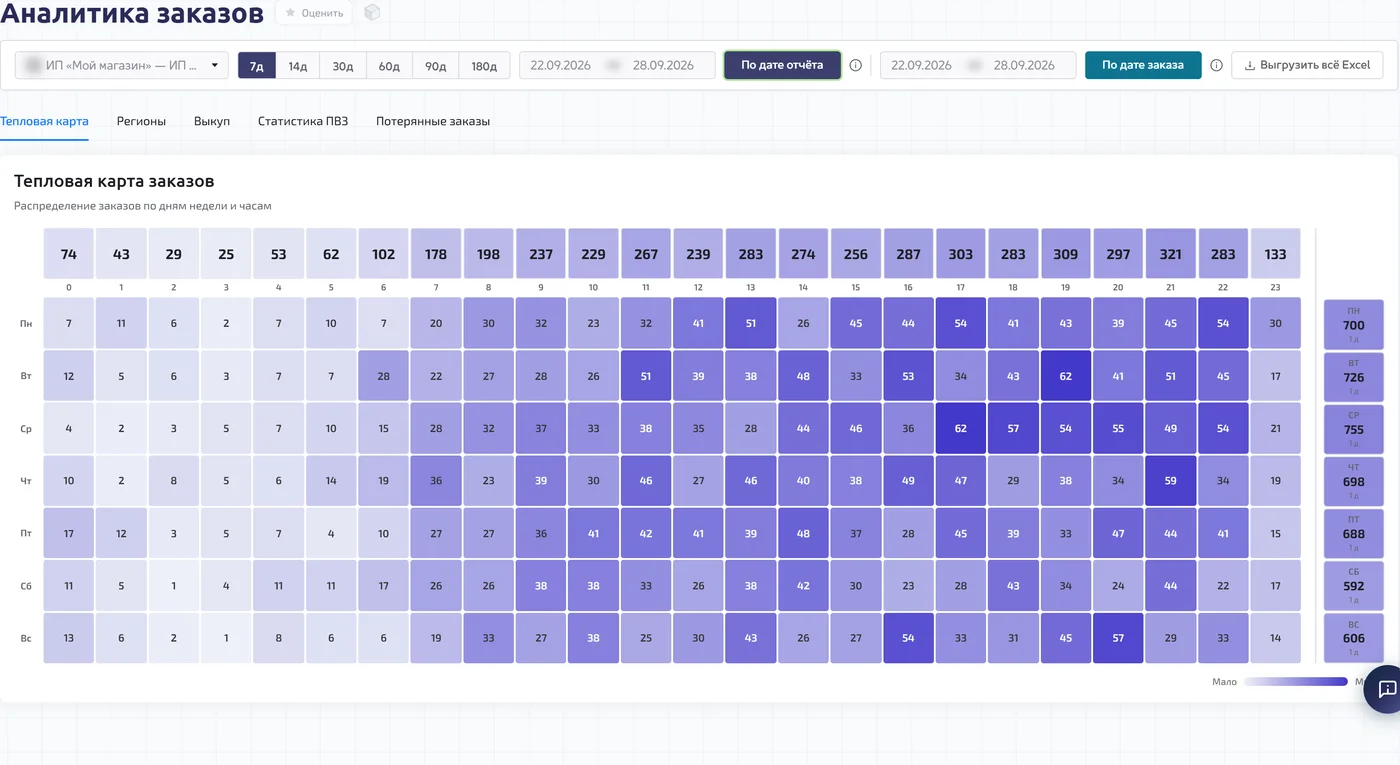The width and height of the screenshot is (1400, 765).
Task: Click the ВС 606 daily total card
Action: [1354, 638]
